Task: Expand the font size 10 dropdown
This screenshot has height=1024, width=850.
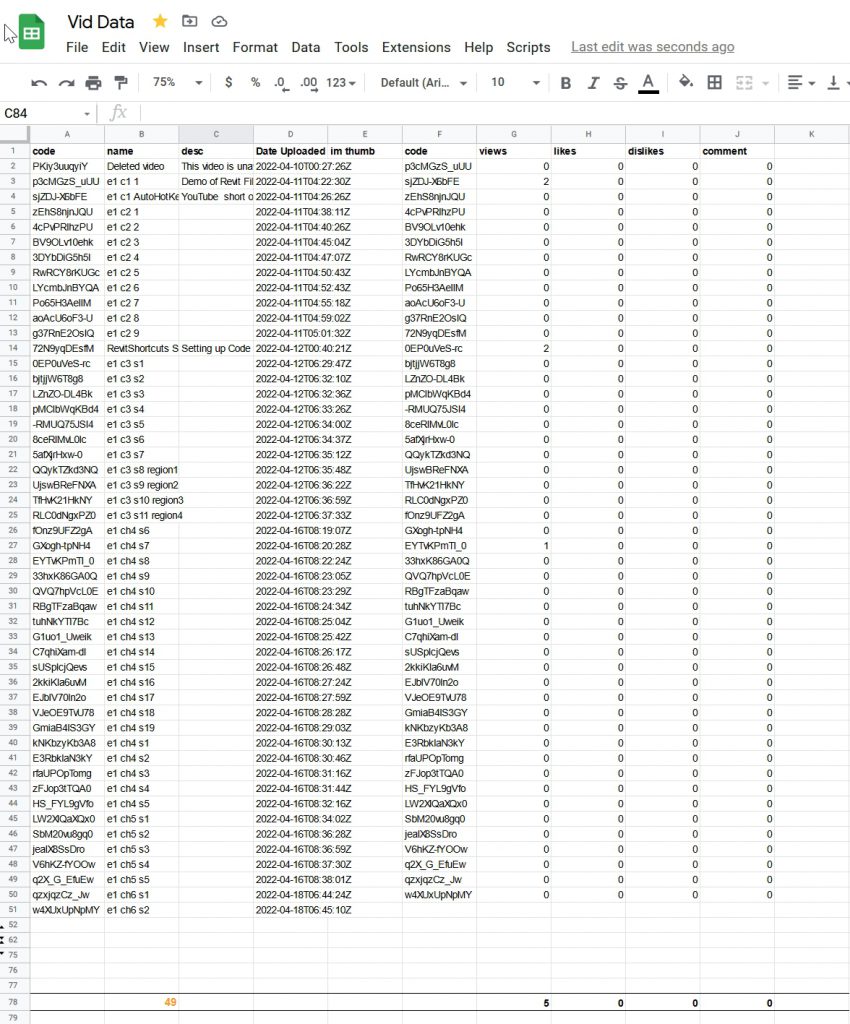Action: click(514, 83)
